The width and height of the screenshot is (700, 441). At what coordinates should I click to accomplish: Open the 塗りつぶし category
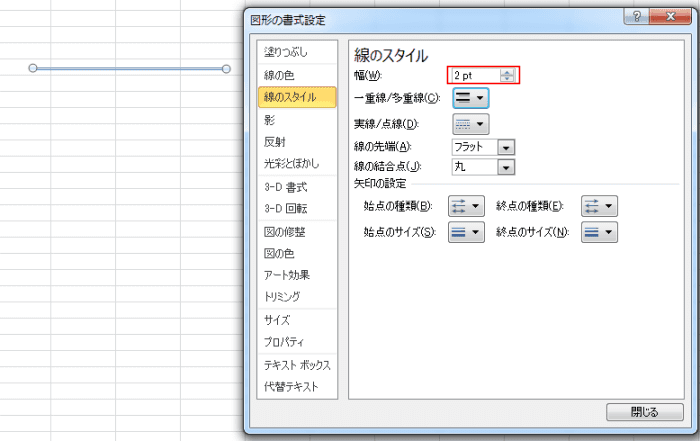(x=297, y=52)
